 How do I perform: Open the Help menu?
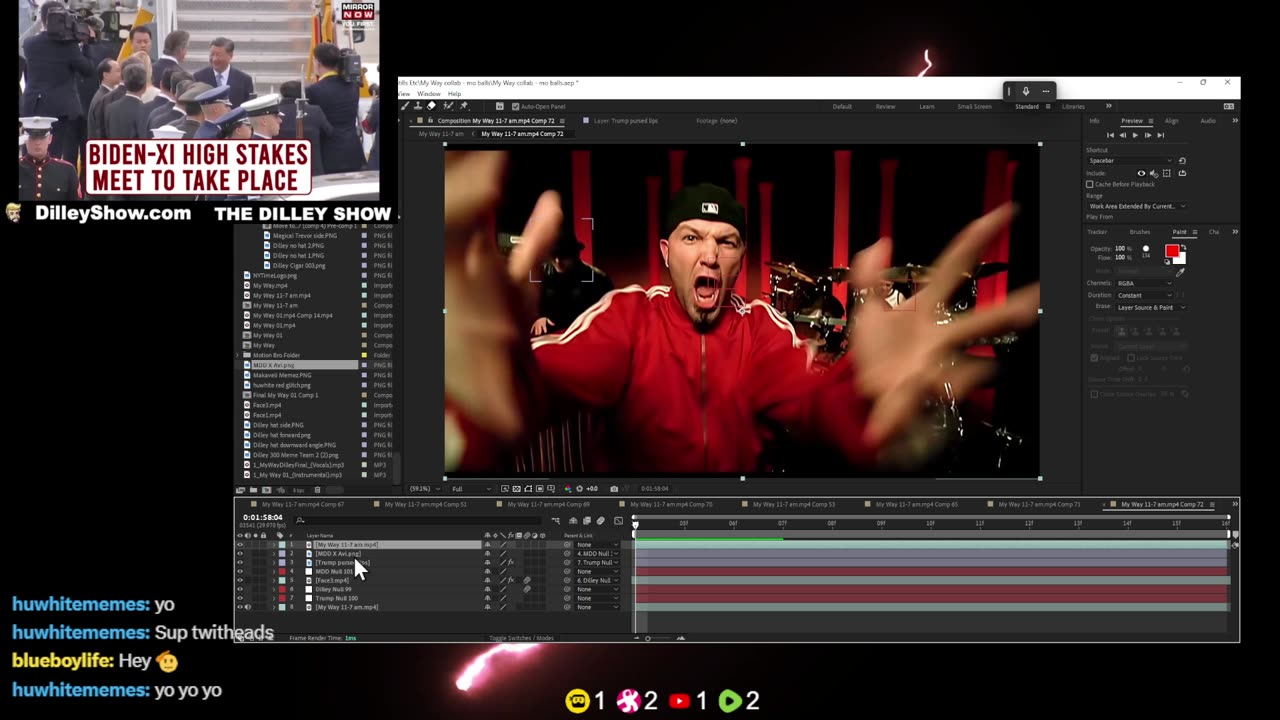click(x=454, y=94)
